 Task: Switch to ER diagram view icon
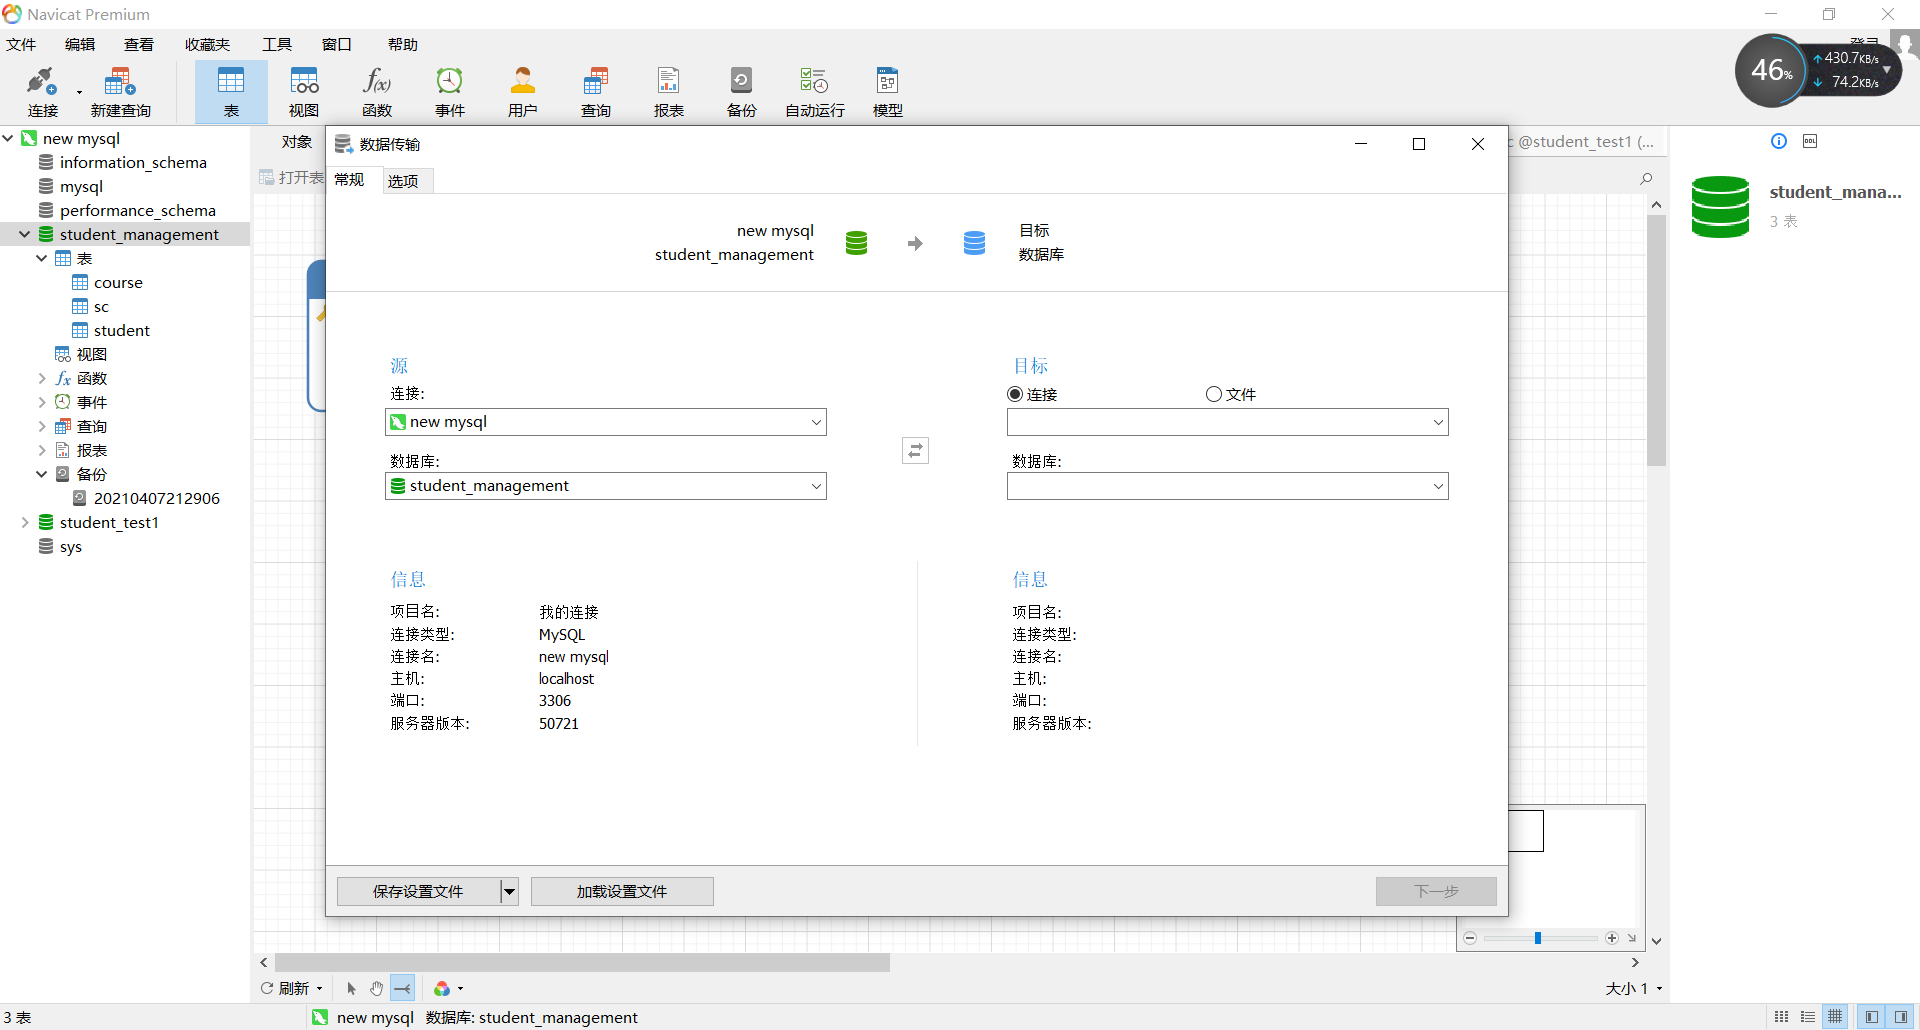(1835, 1017)
